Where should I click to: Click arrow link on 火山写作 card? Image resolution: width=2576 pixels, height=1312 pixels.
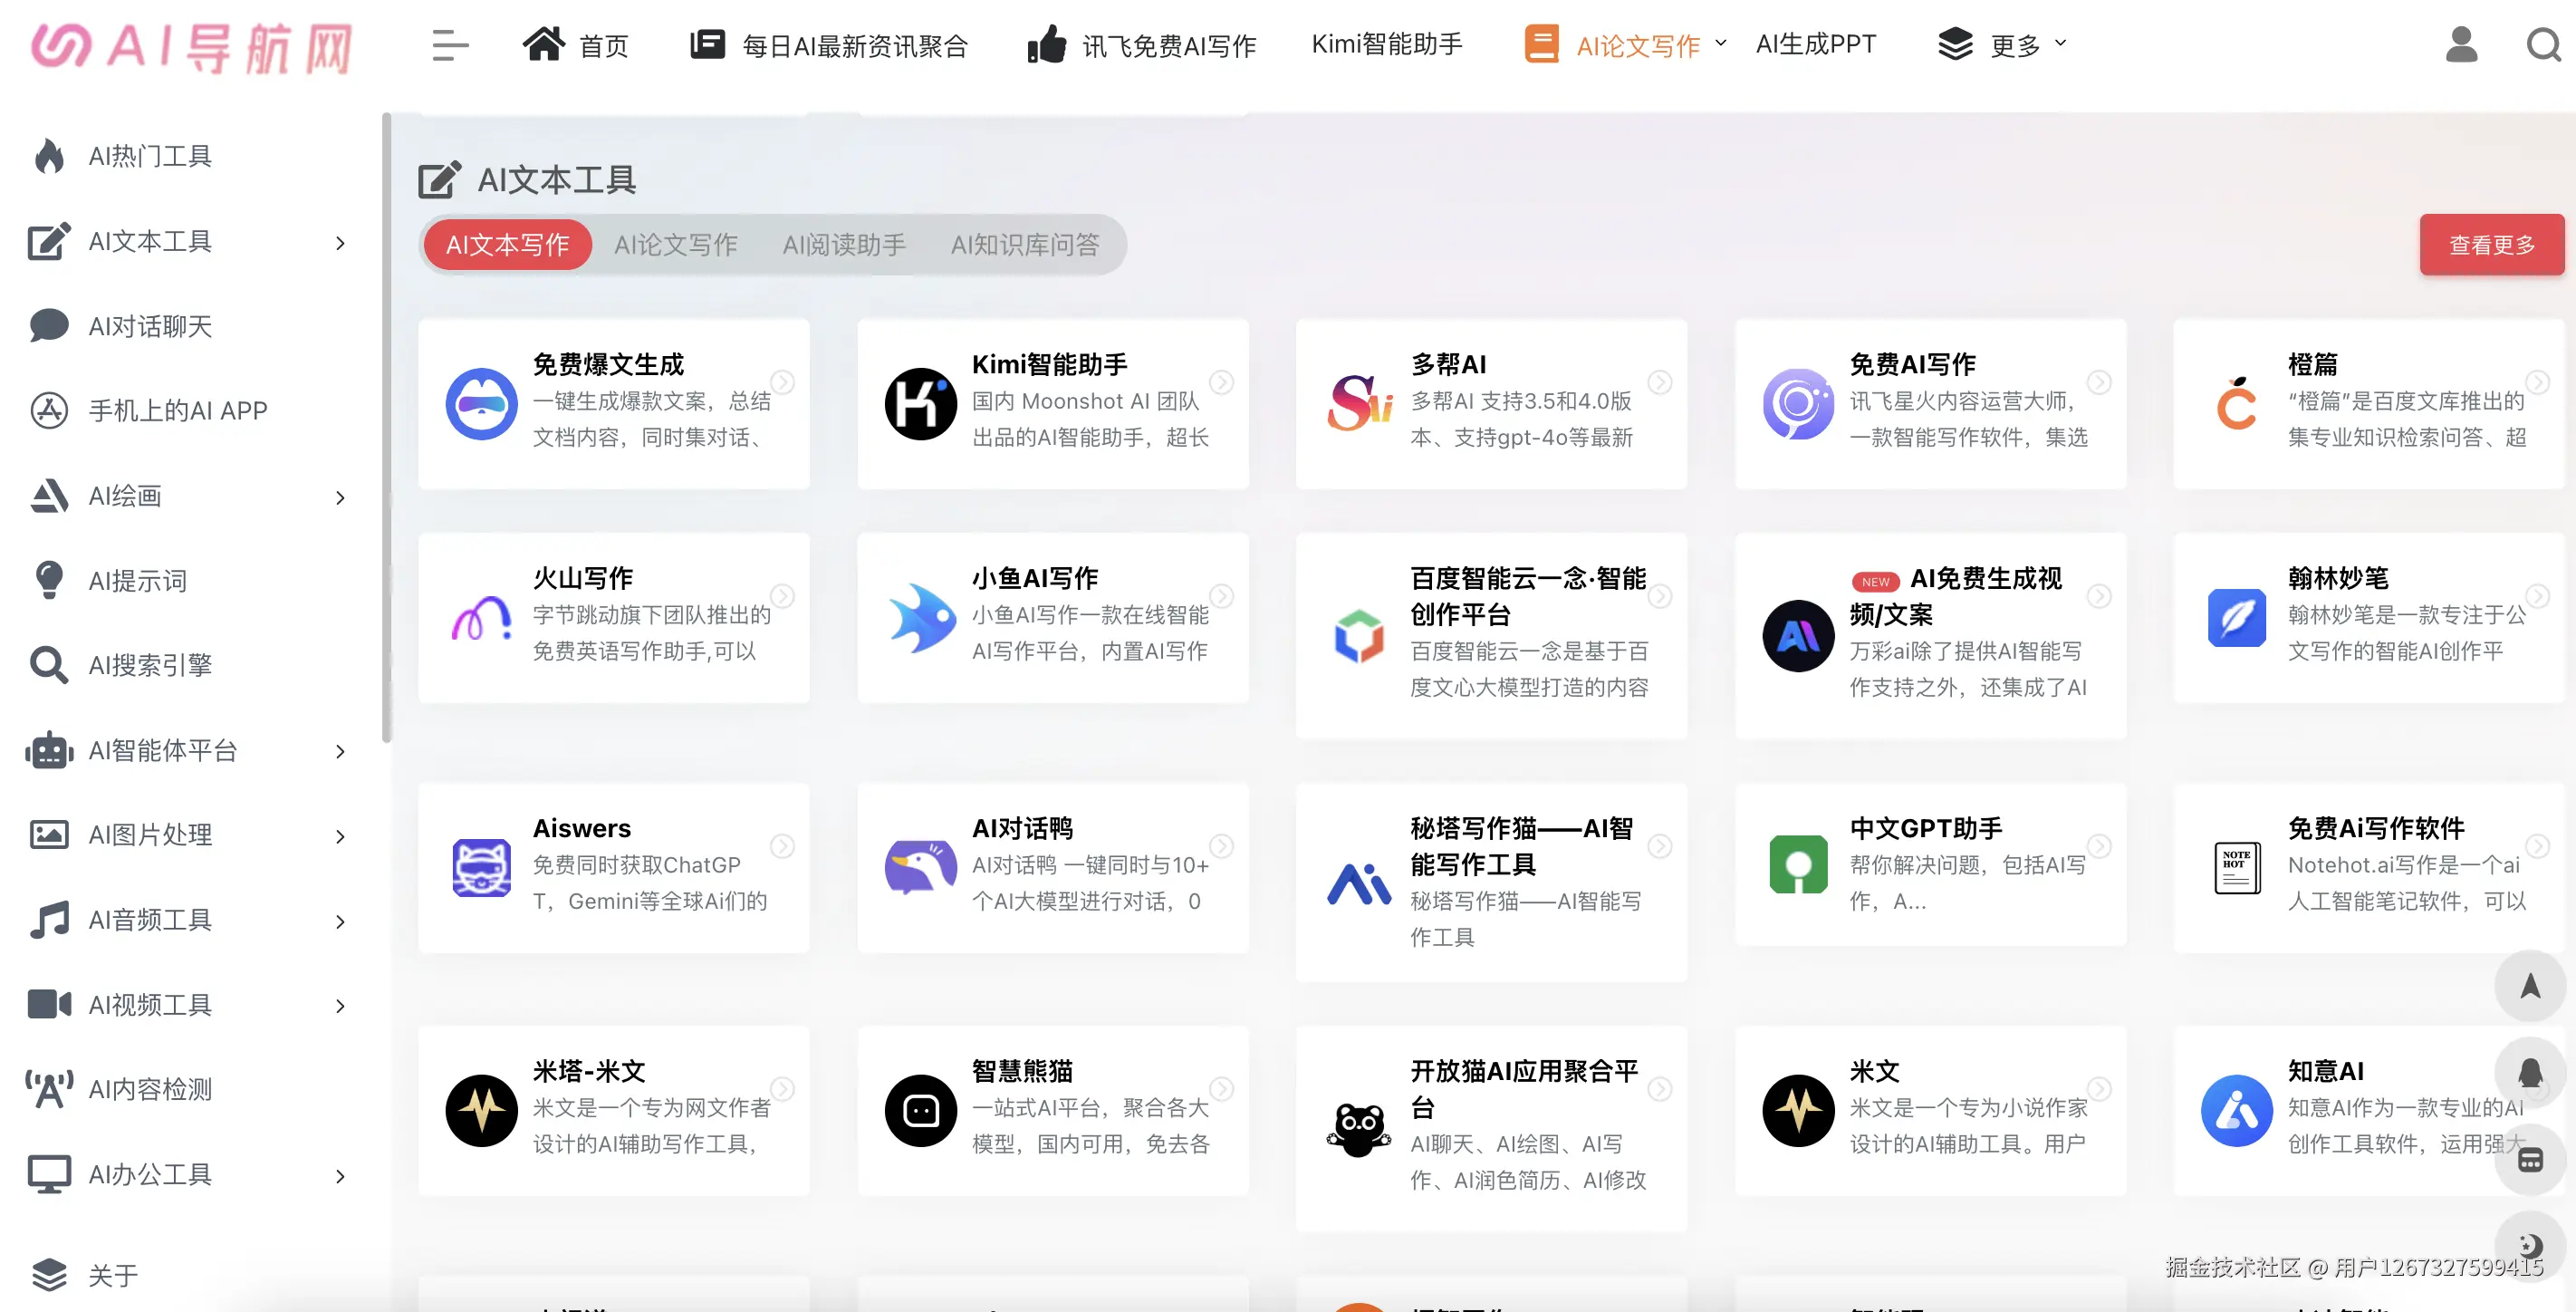point(782,596)
